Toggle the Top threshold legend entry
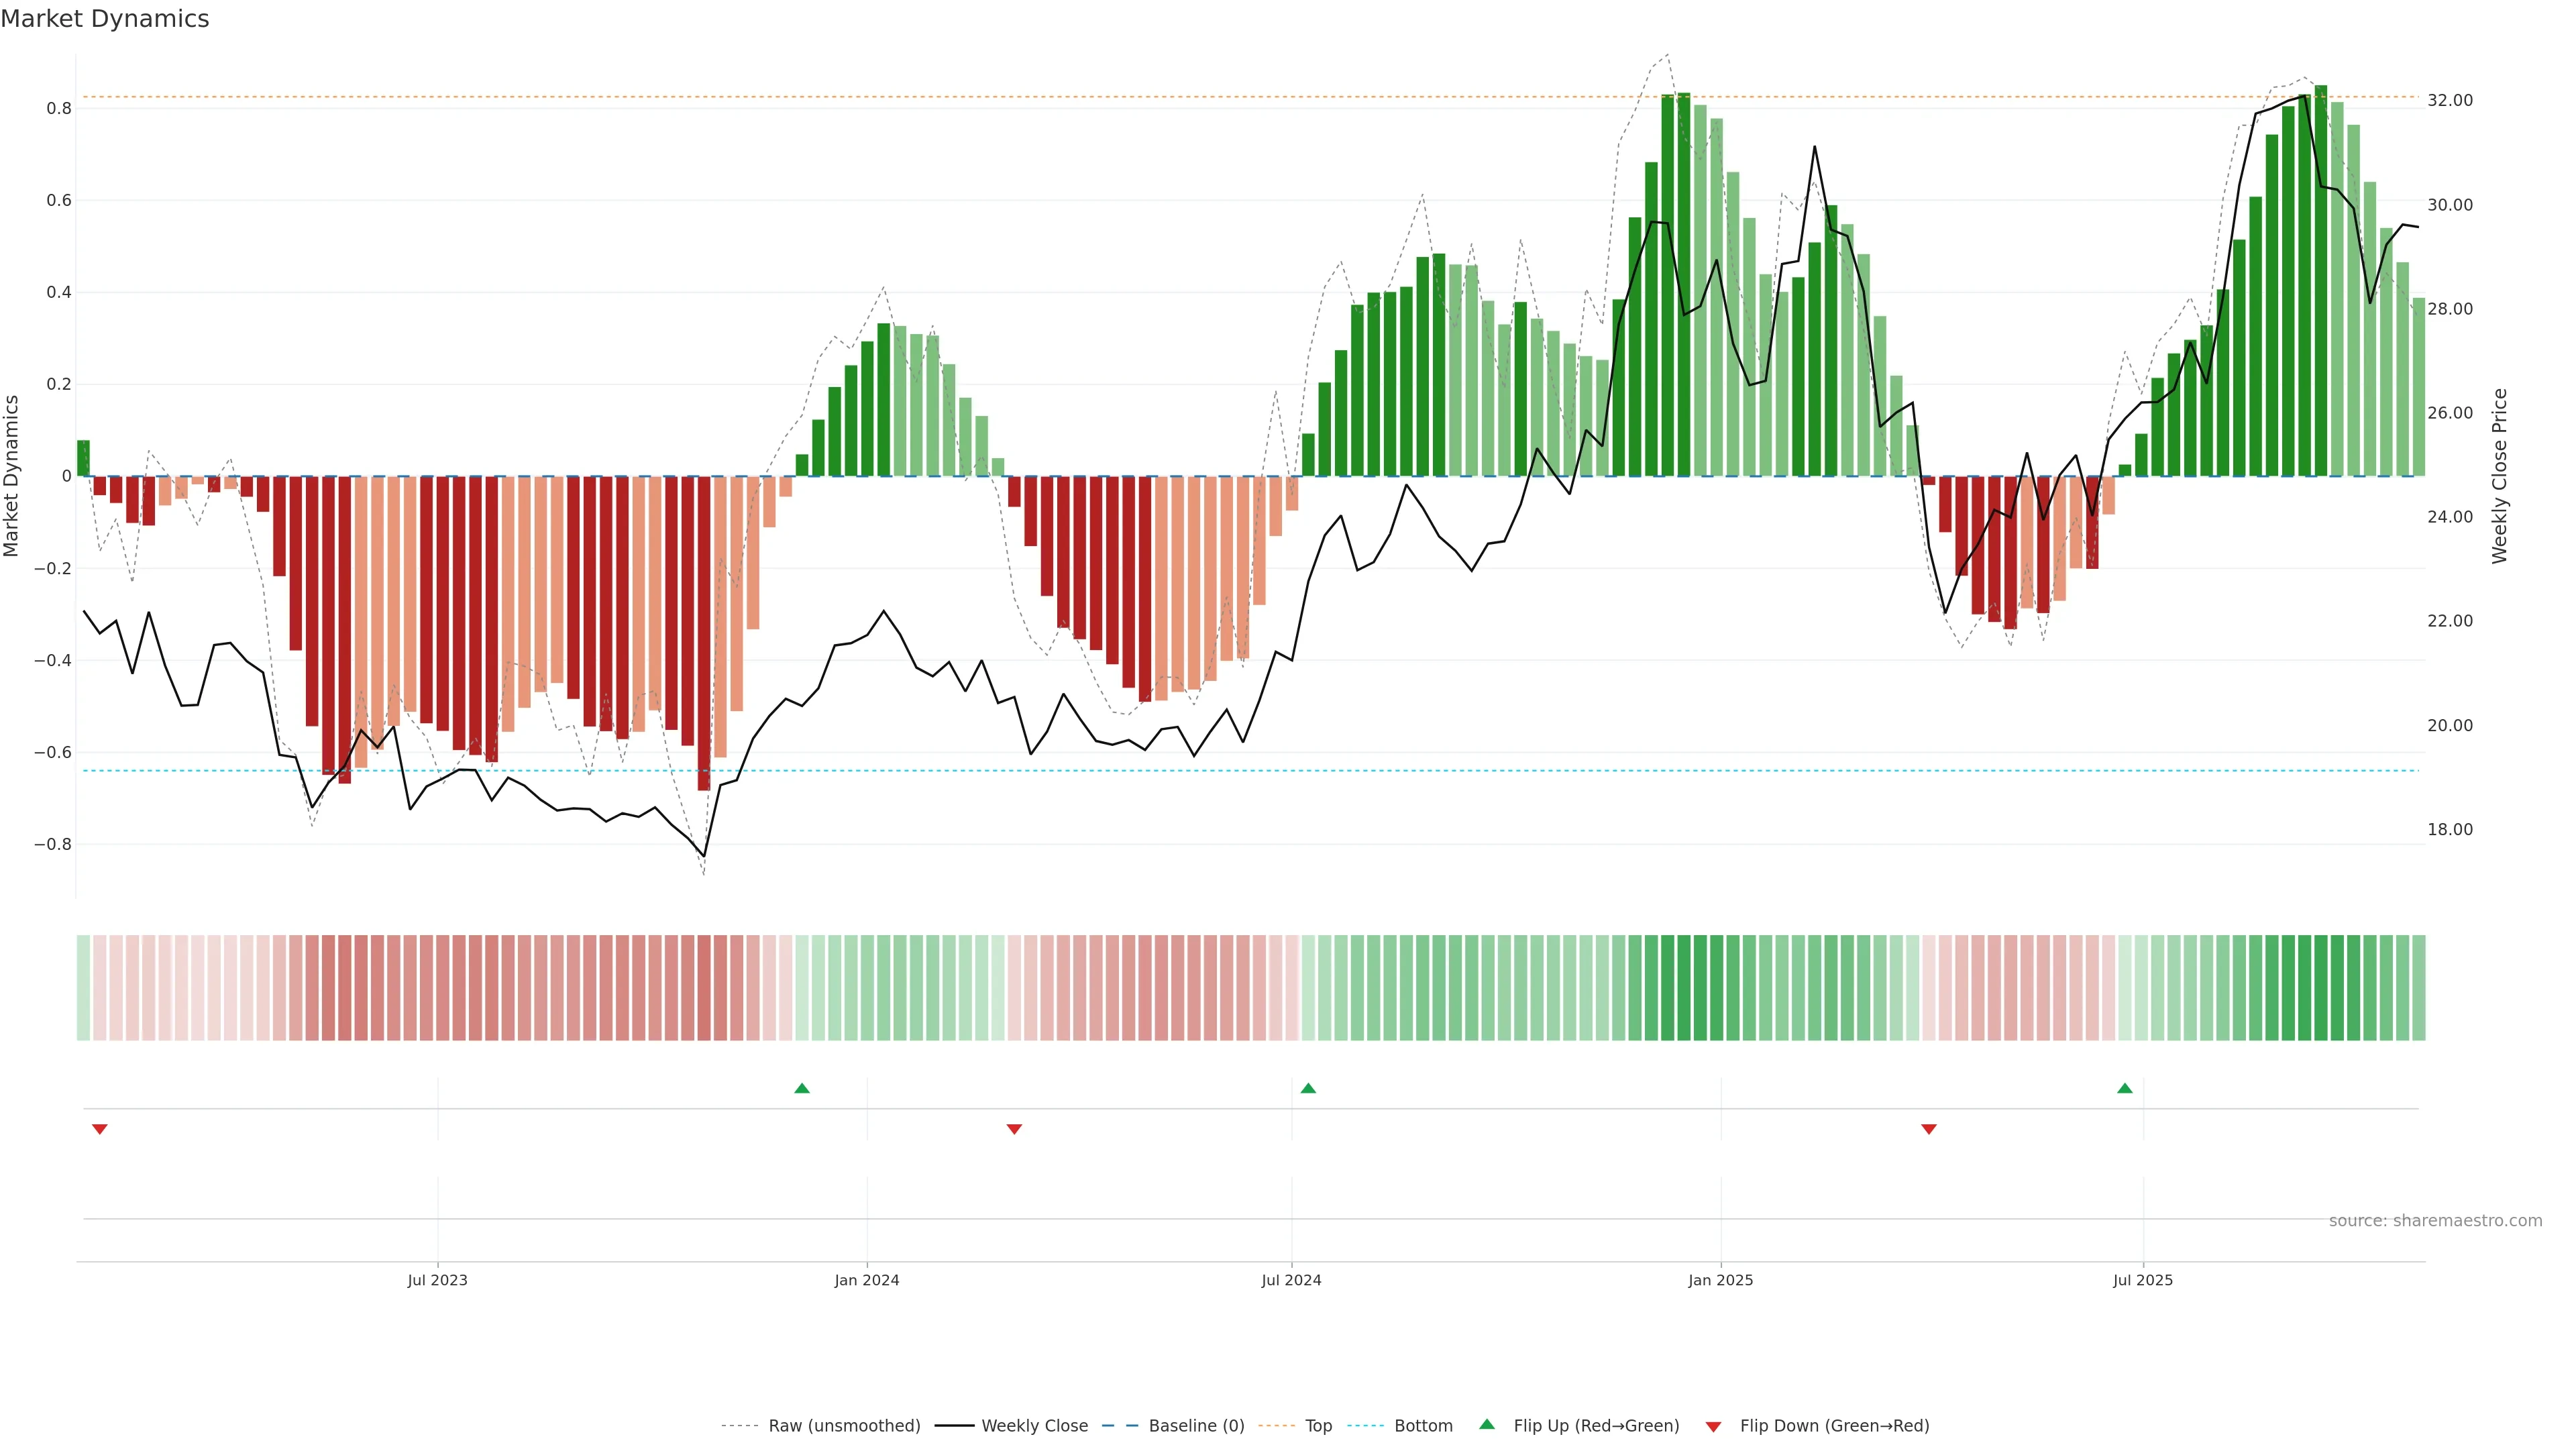 (x=1318, y=1426)
